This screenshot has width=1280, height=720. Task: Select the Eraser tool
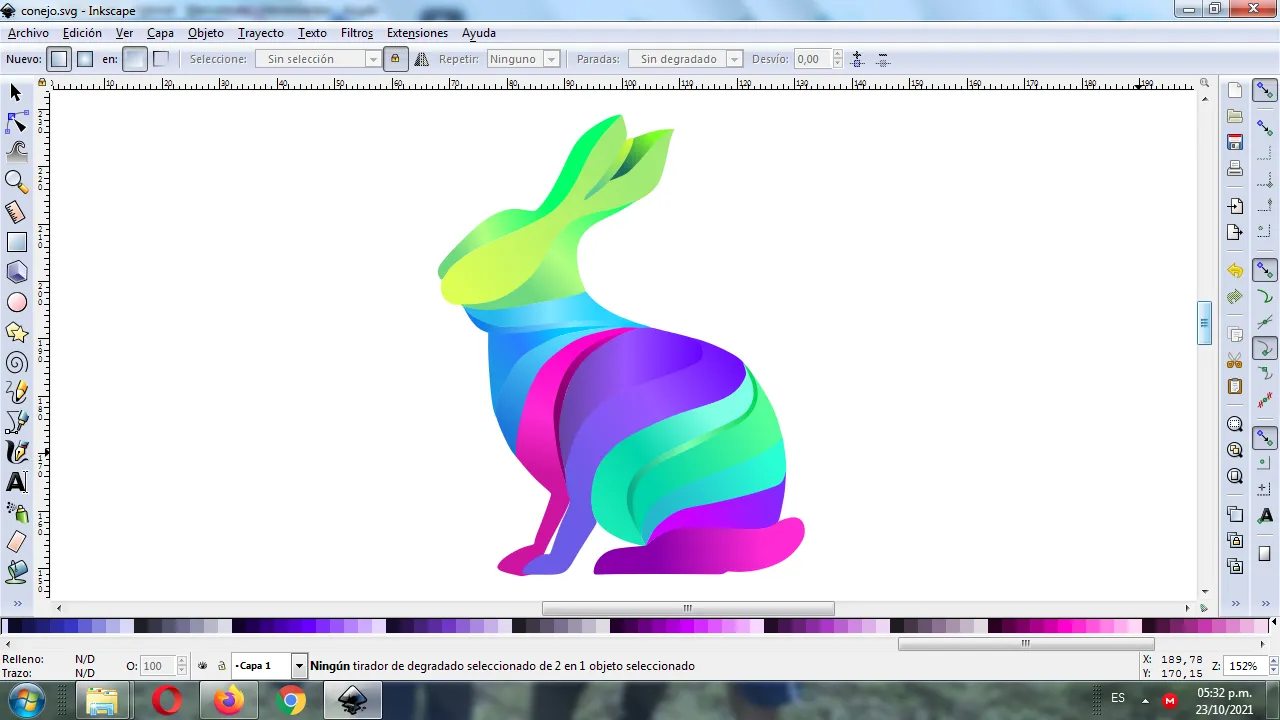click(x=16, y=542)
